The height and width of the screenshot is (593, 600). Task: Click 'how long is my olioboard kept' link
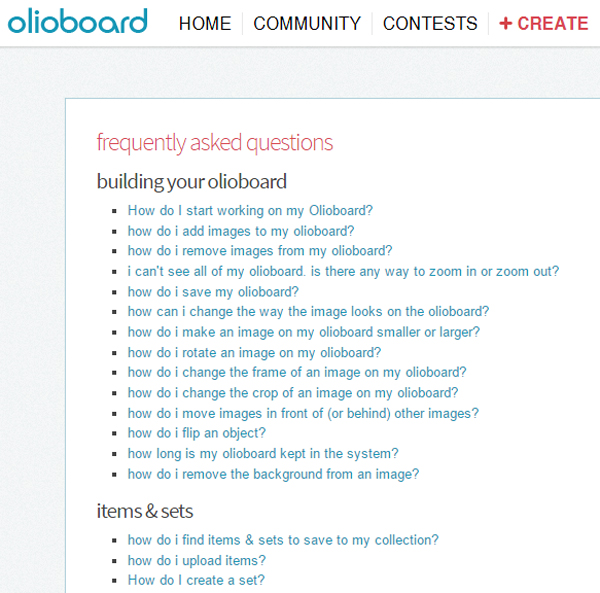coord(263,454)
